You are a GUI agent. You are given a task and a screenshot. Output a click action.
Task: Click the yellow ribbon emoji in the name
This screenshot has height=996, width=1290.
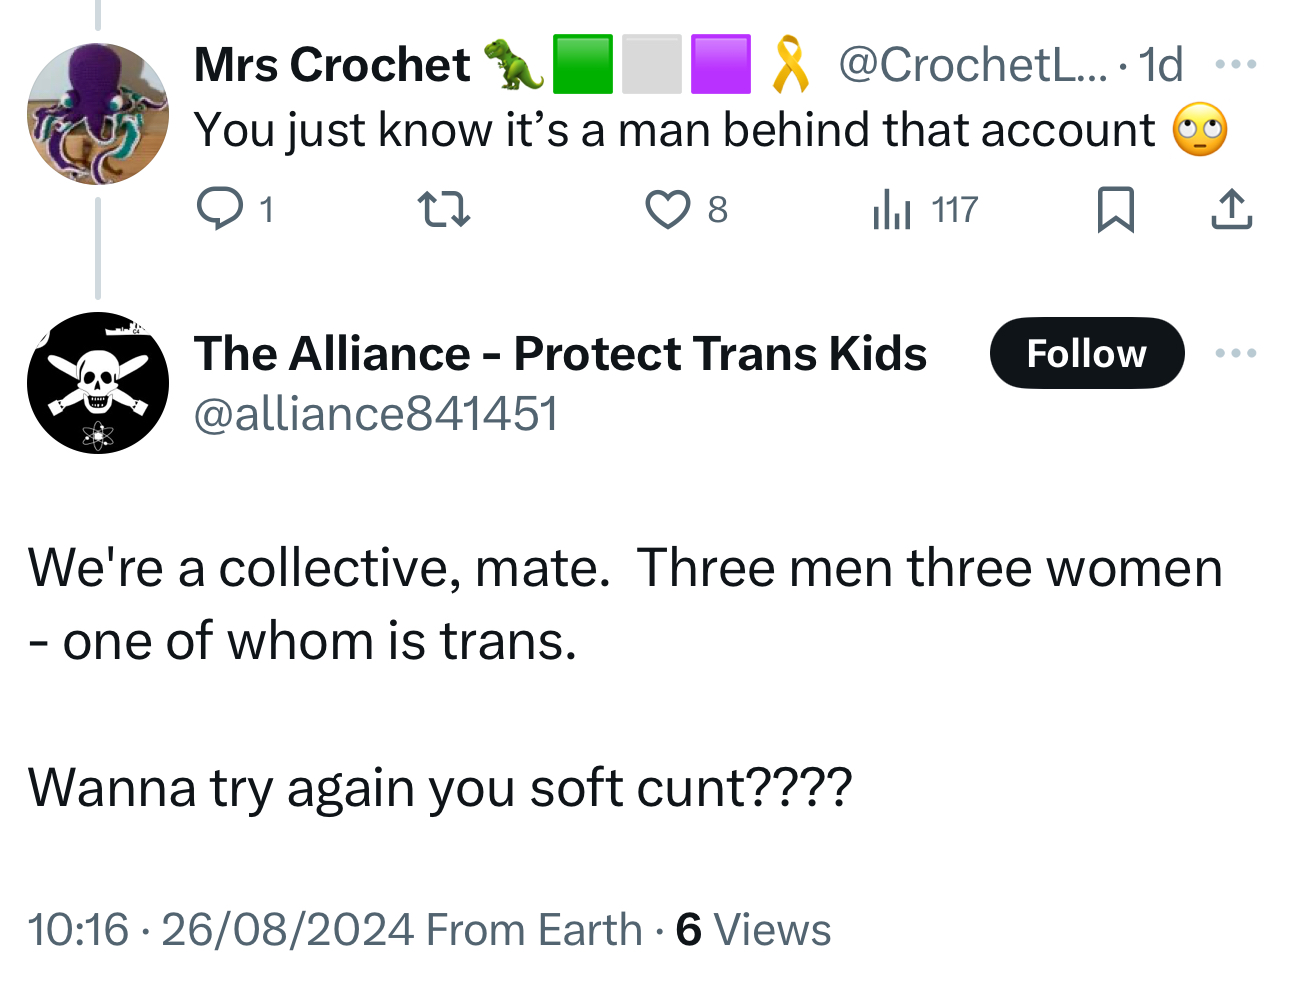click(790, 65)
